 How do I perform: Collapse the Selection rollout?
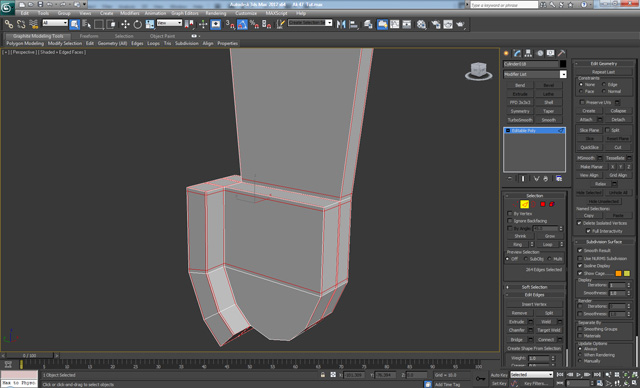point(535,196)
